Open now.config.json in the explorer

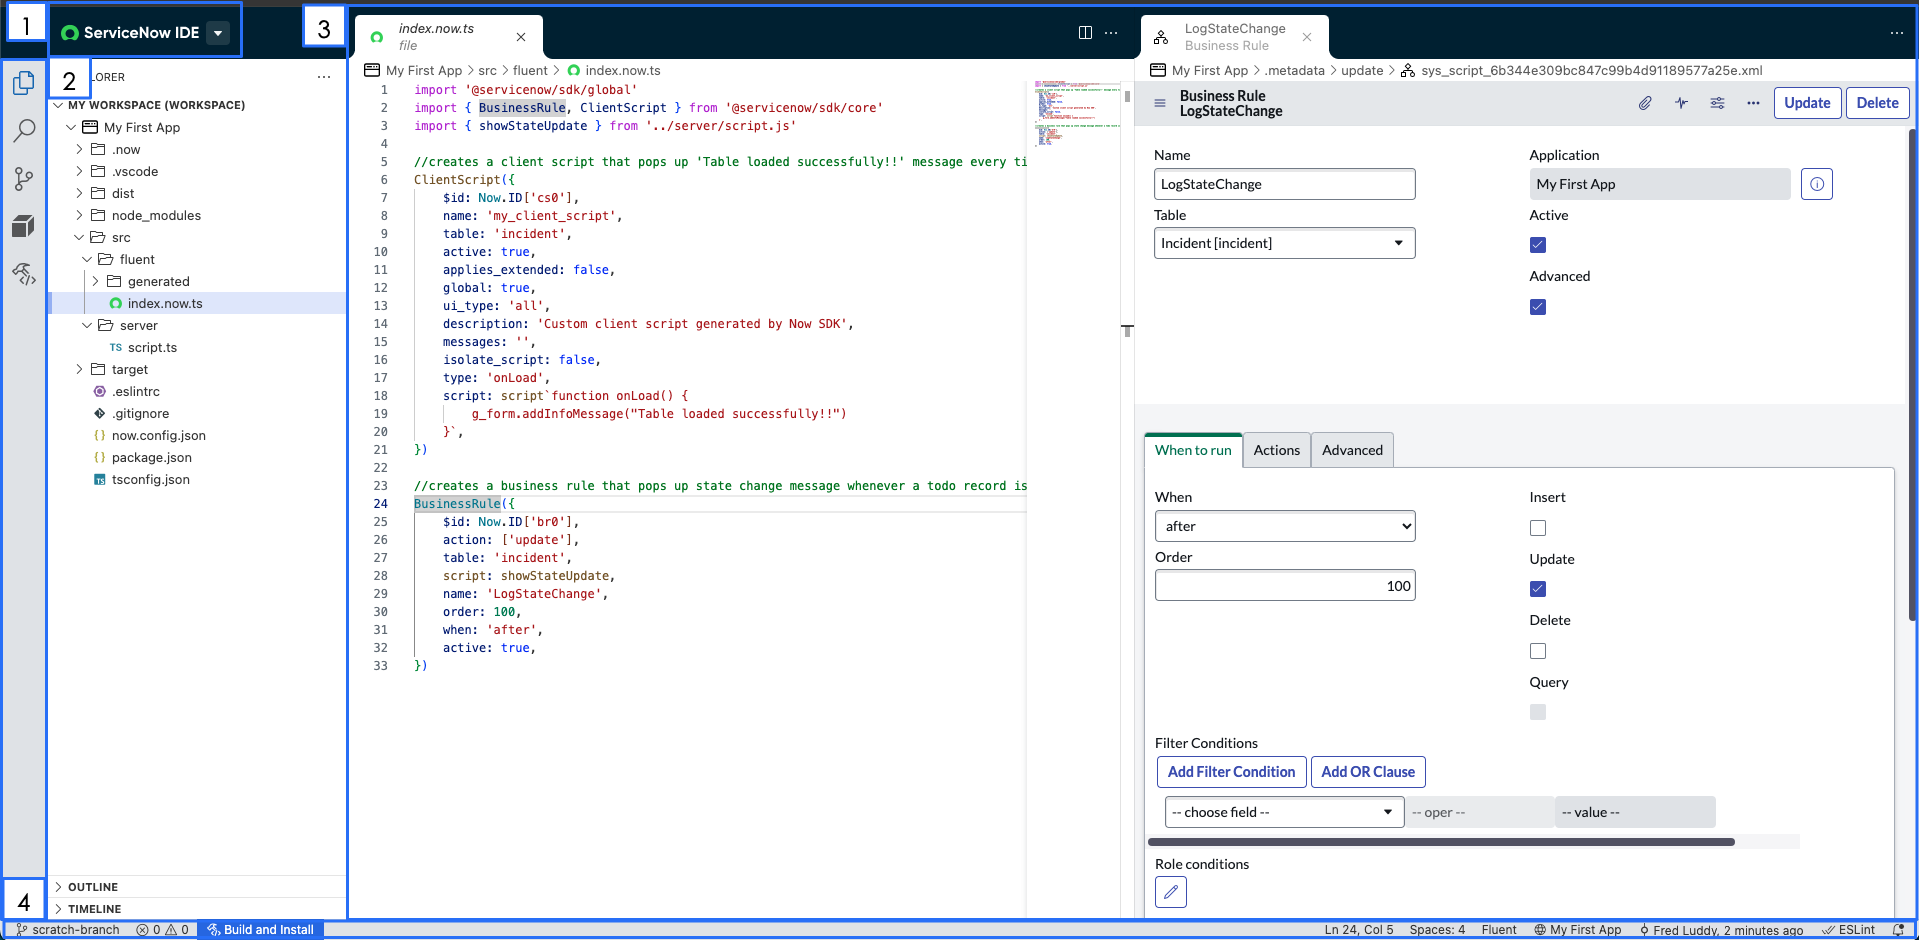158,435
